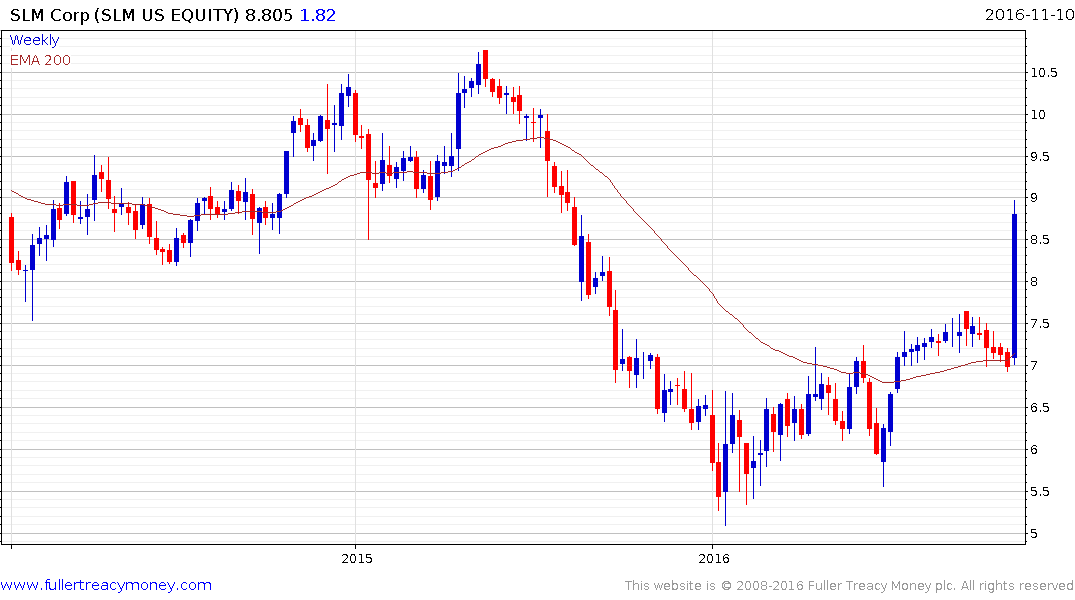Click the 7.5 price axis label

[1040, 324]
